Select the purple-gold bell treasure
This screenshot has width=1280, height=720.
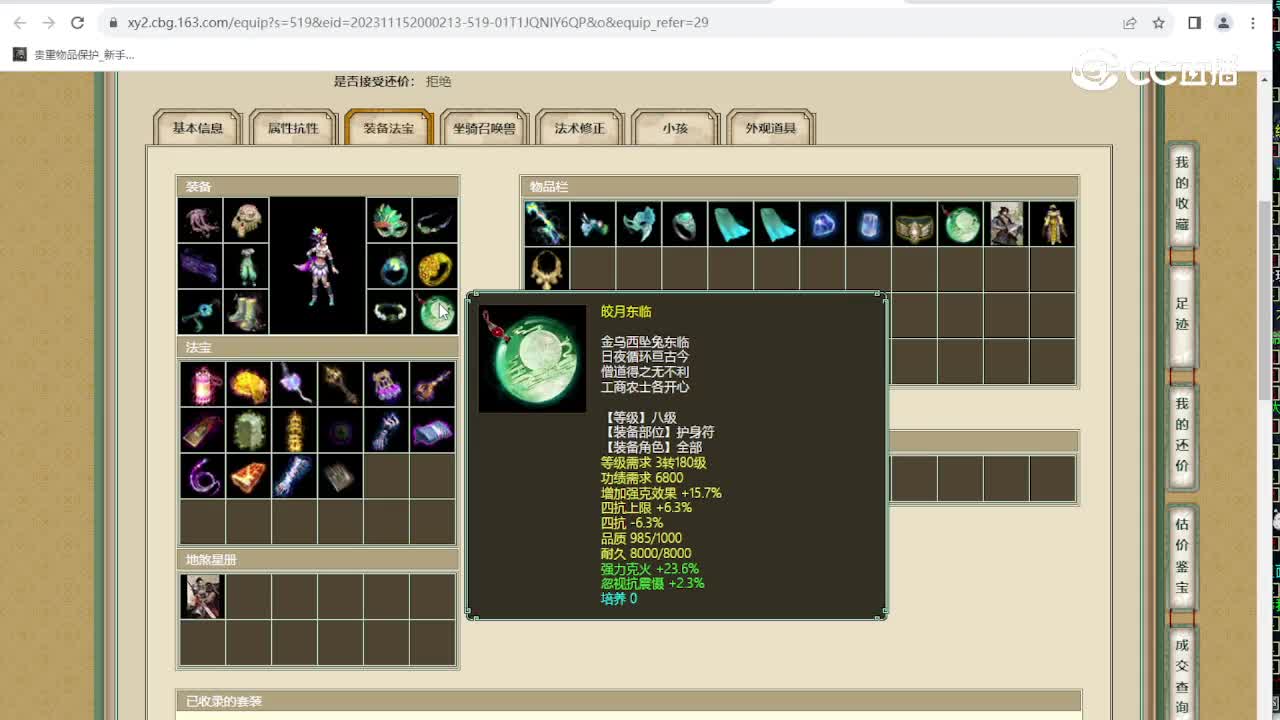click(386, 384)
